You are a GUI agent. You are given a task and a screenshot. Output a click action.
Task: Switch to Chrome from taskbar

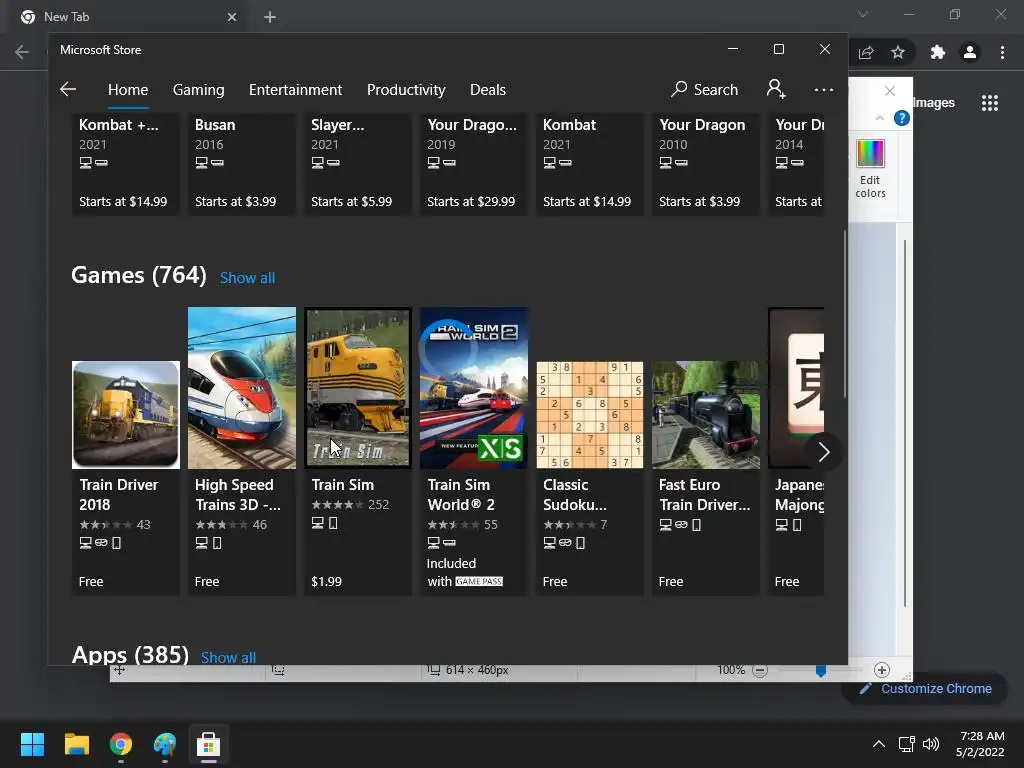121,744
